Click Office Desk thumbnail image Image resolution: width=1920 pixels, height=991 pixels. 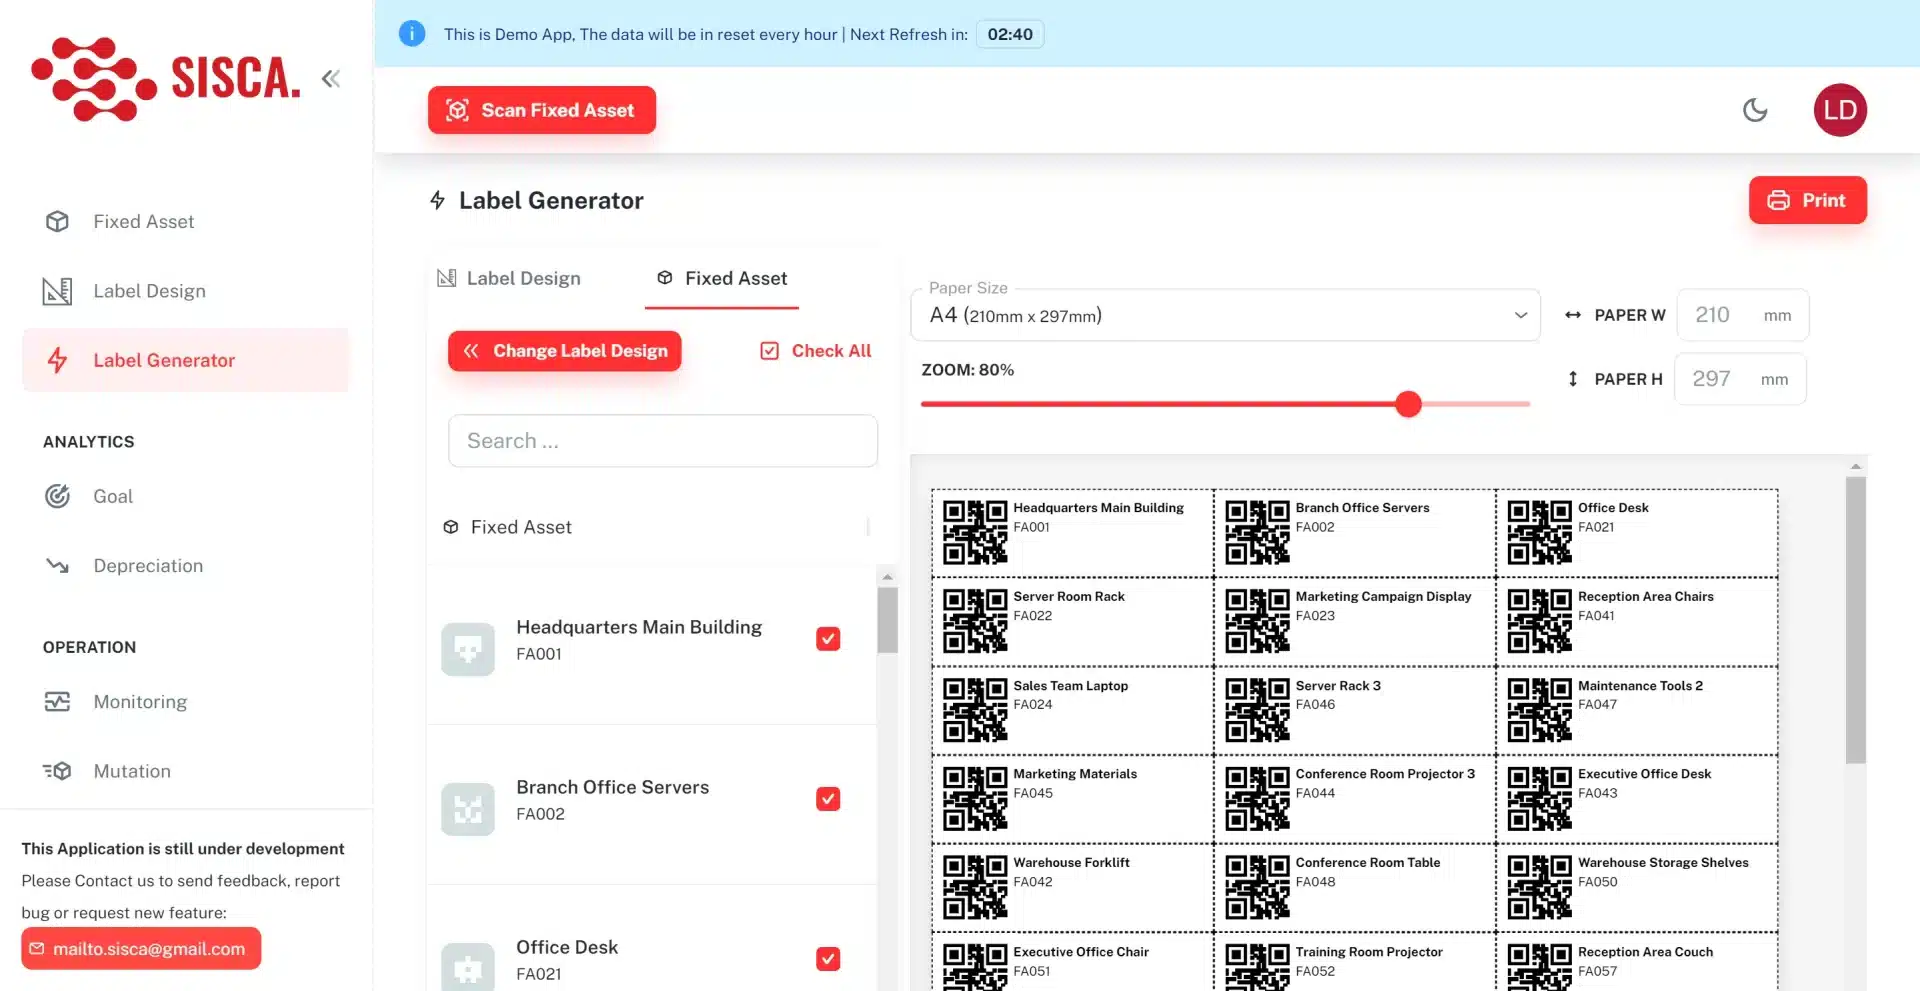tap(468, 967)
